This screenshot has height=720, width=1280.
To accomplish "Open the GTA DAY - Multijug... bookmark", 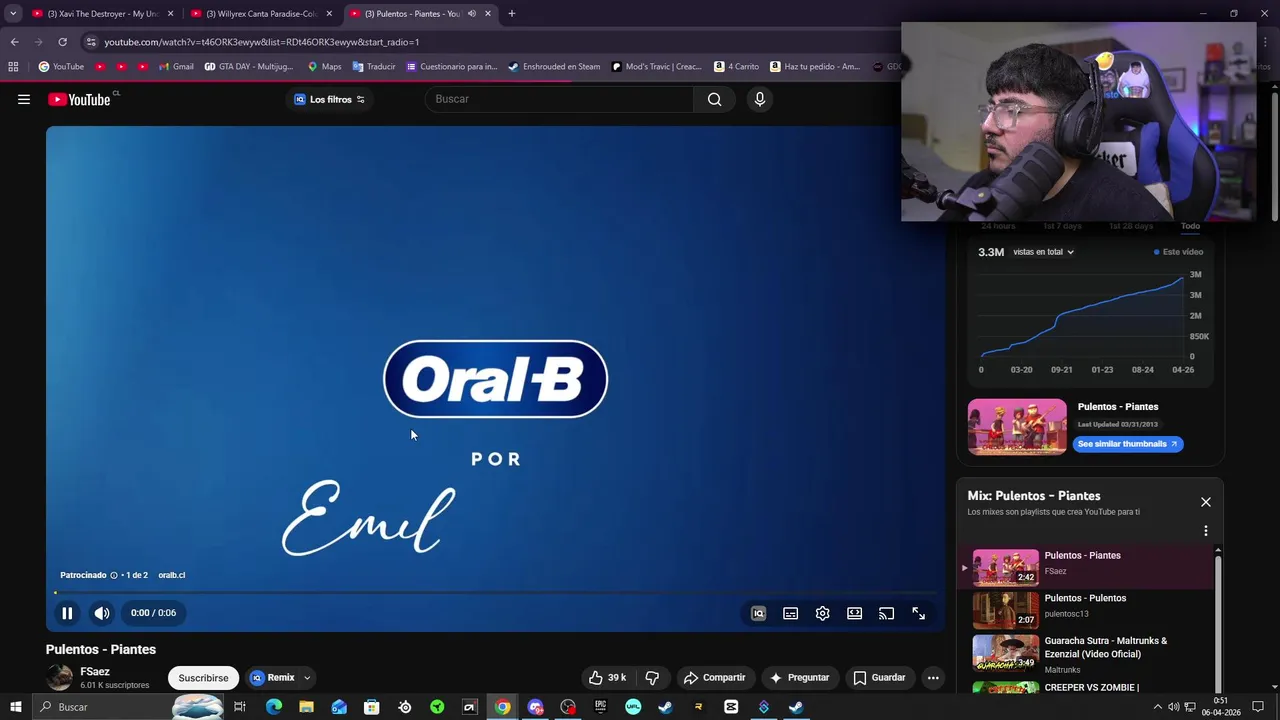I will pos(249,67).
